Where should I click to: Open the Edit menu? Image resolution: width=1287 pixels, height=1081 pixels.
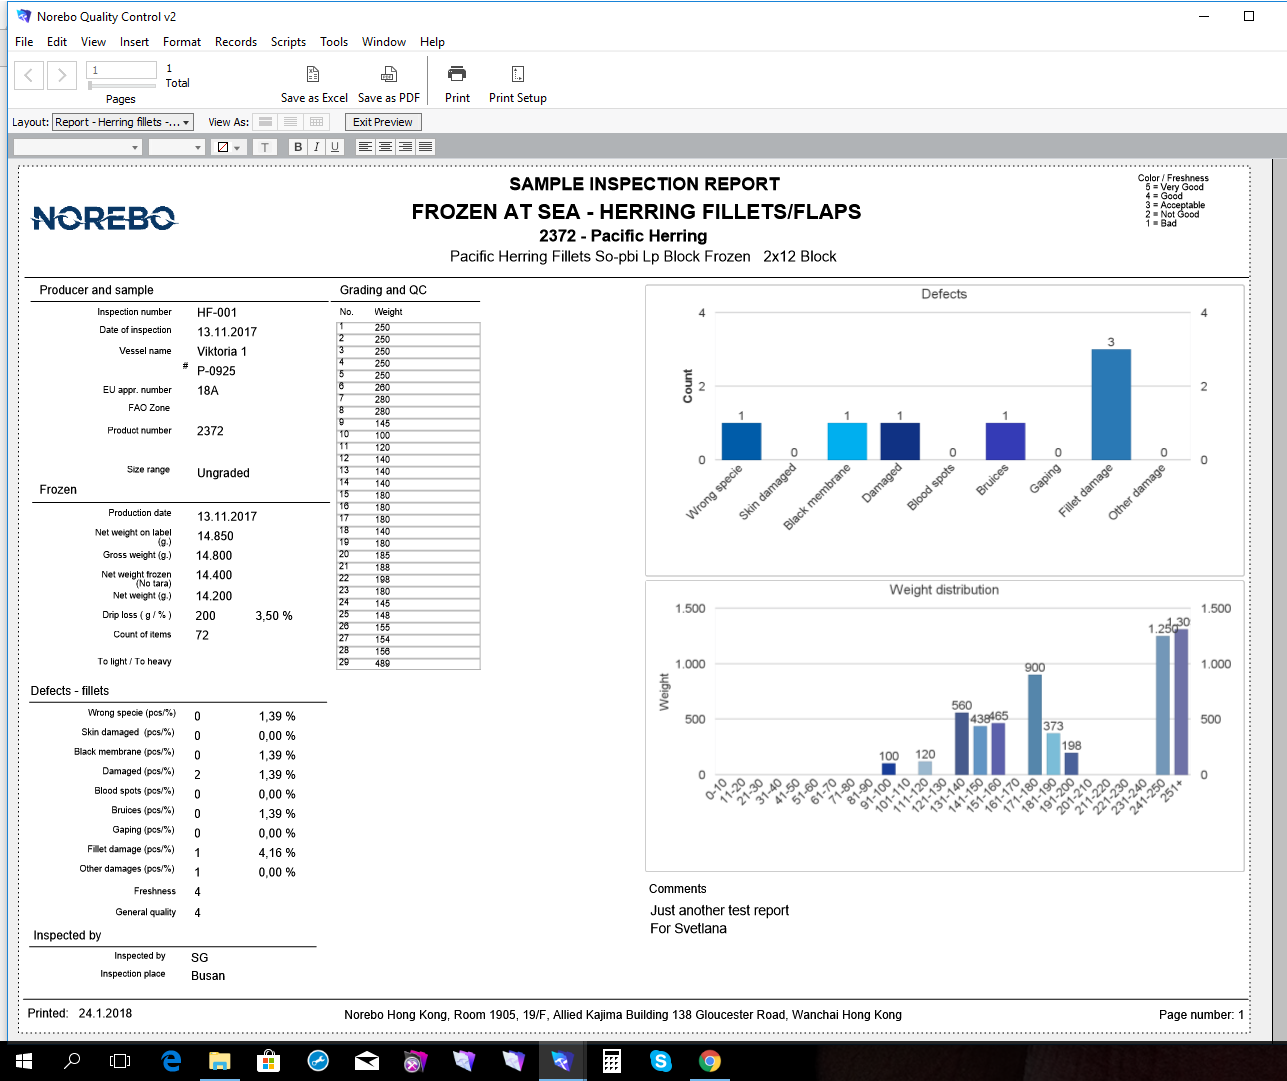pos(57,42)
